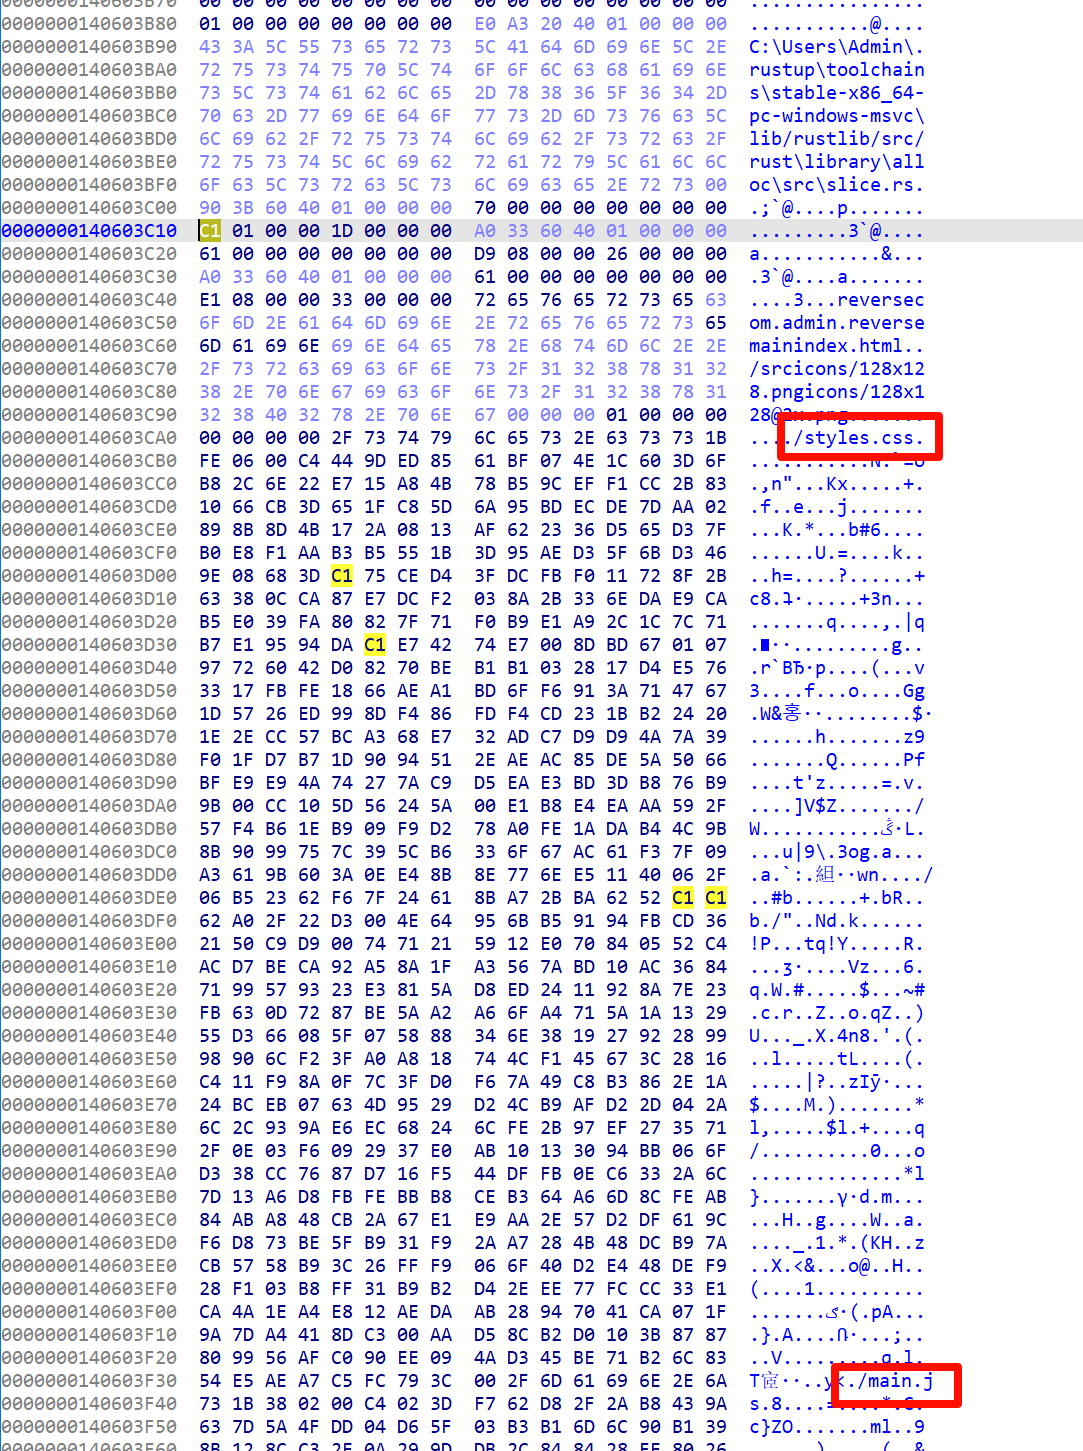Click the selected C1 byte at row 603C10

coord(210,231)
